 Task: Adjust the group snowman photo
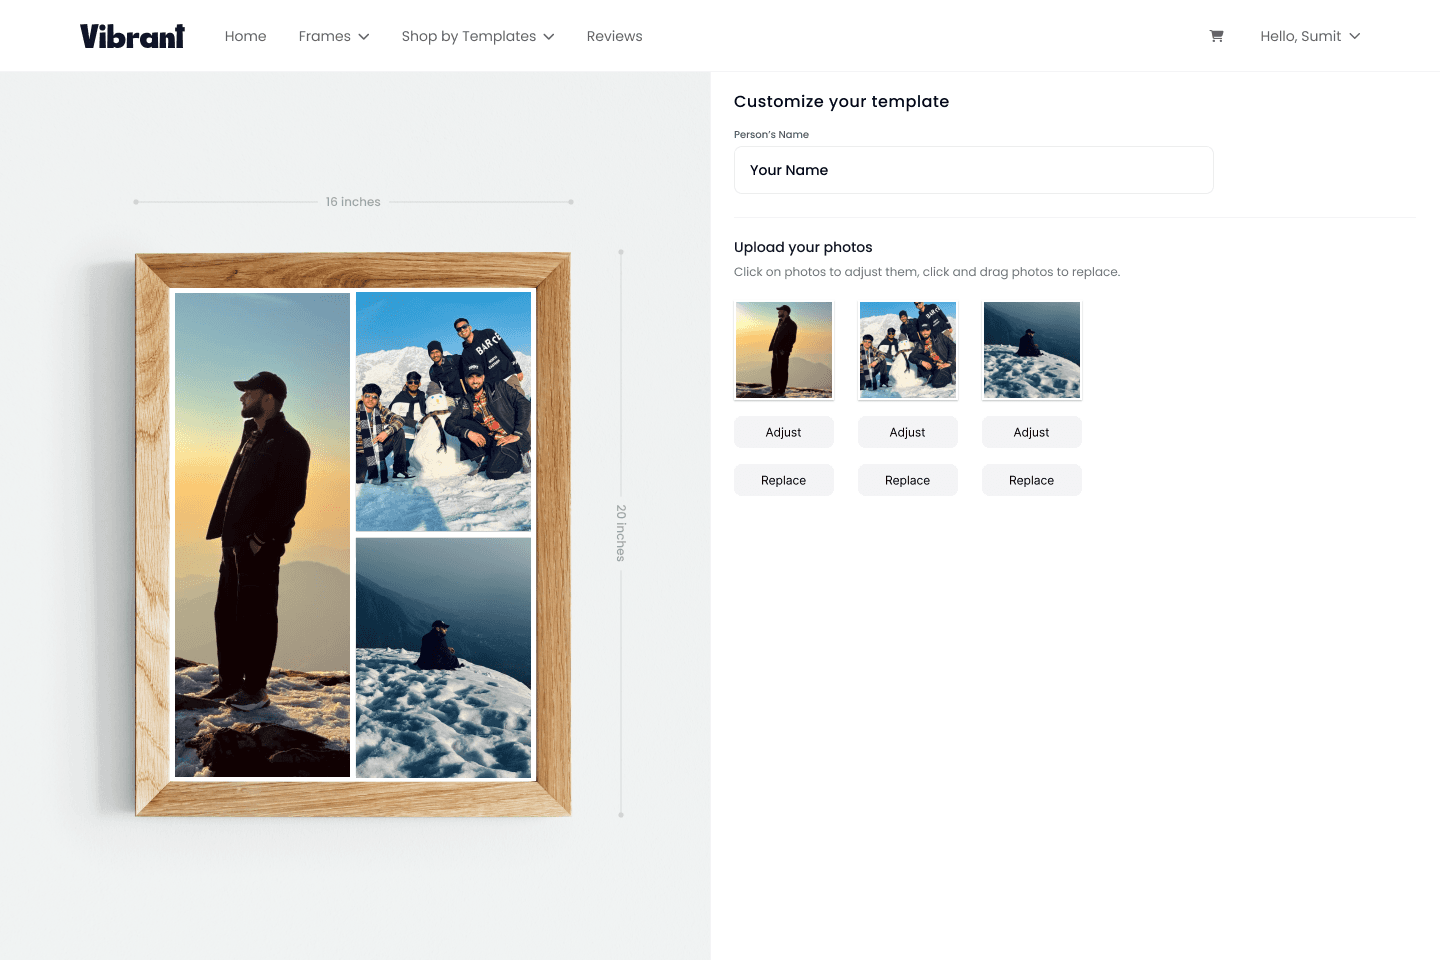click(x=908, y=432)
